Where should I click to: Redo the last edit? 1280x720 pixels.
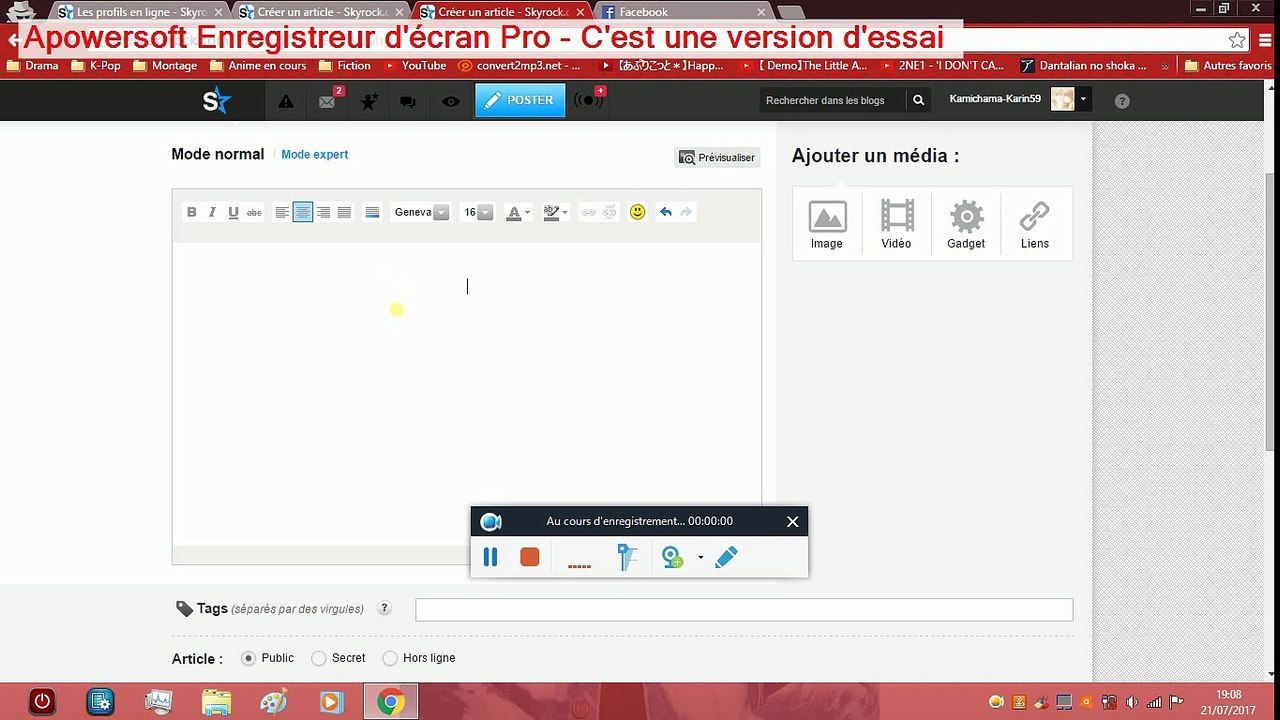point(686,212)
